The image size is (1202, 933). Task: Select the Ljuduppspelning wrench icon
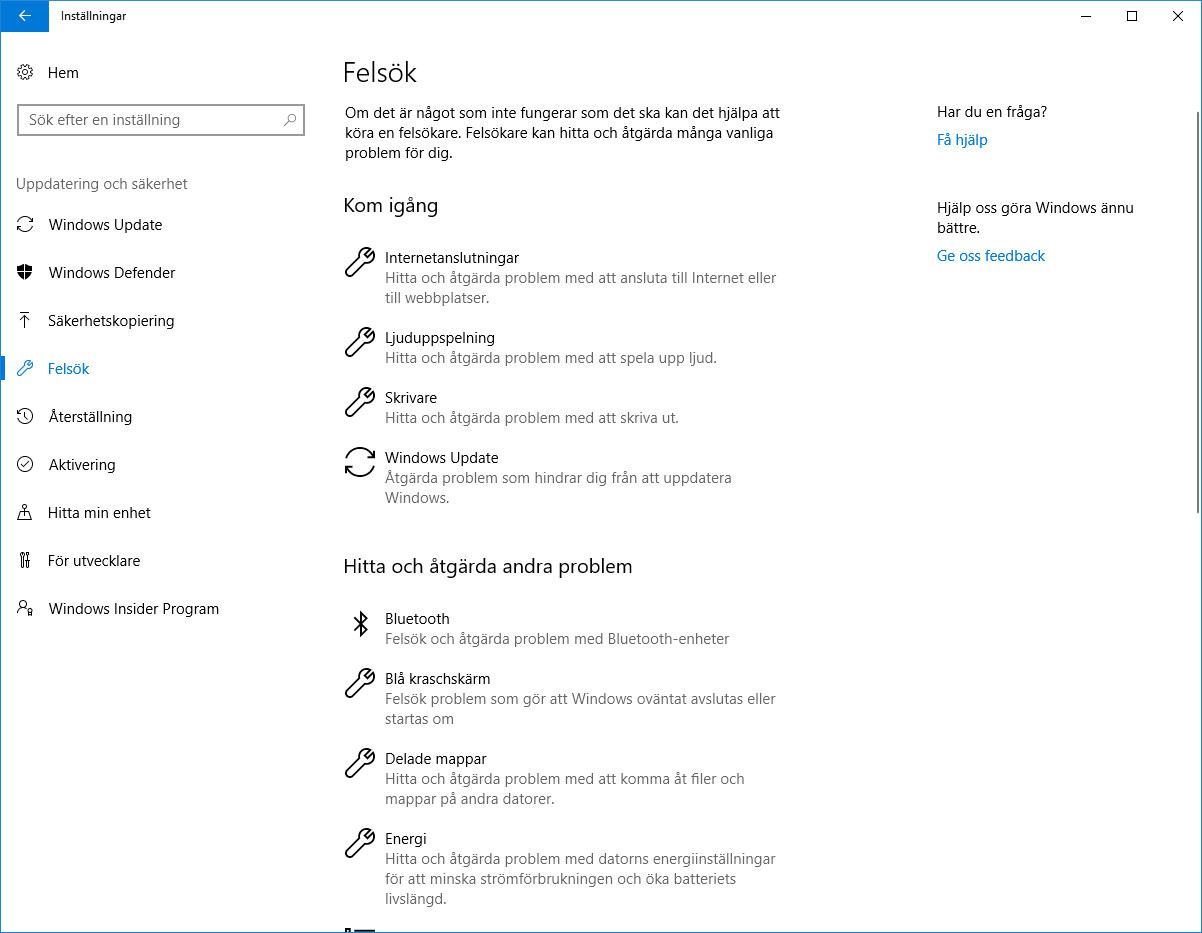click(359, 343)
